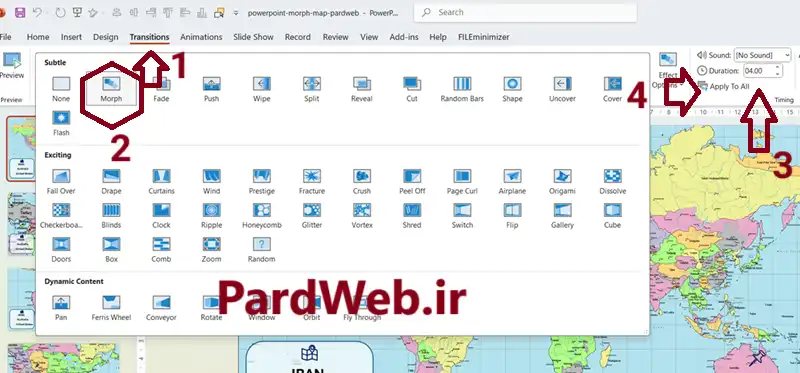Increase Duration with the up stepper
The height and width of the screenshot is (373, 800).
pyautogui.click(x=778, y=67)
